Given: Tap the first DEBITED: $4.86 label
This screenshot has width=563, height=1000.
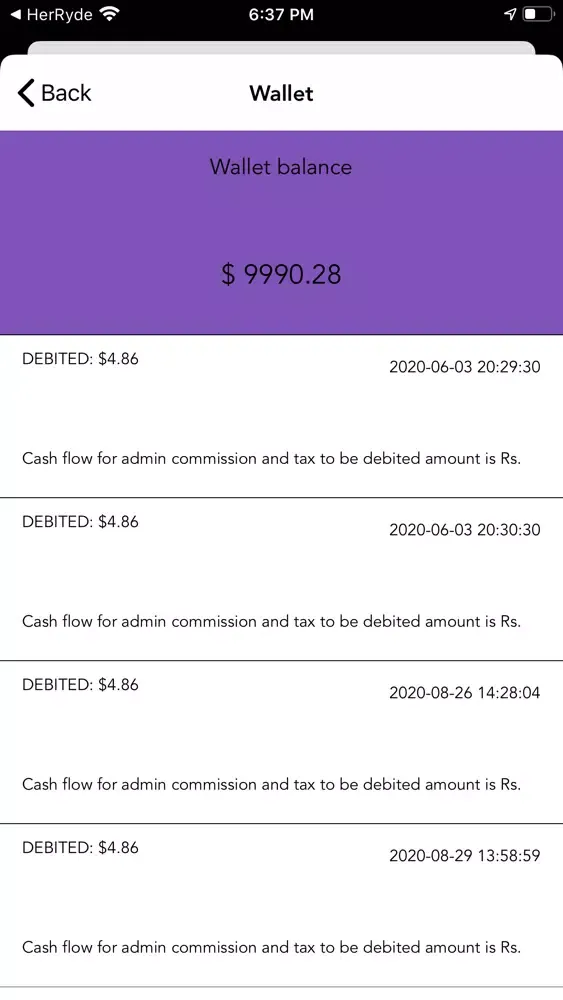Looking at the screenshot, I should pos(80,359).
